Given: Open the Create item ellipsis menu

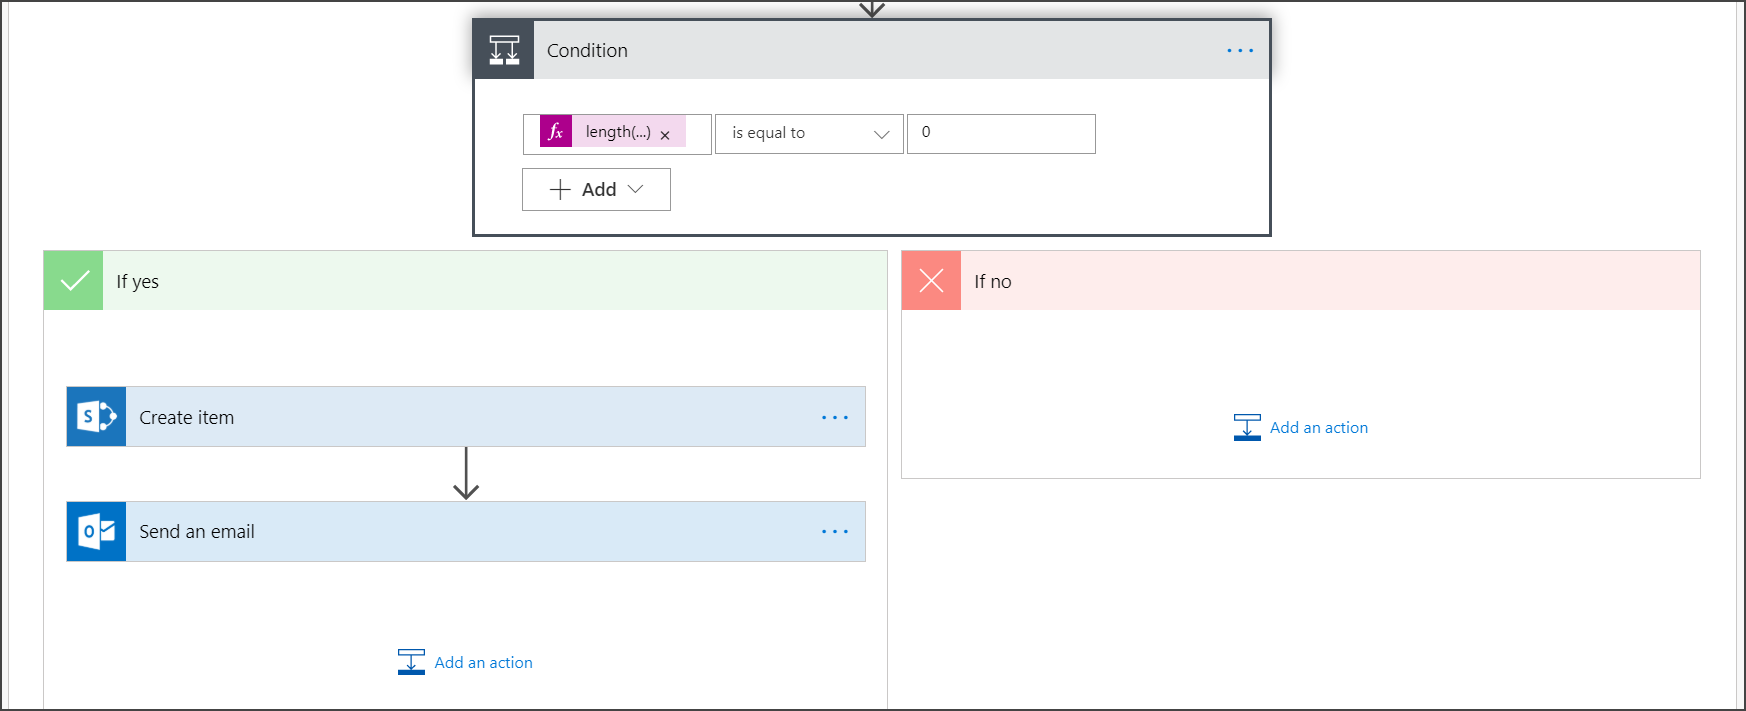Looking at the screenshot, I should point(835,417).
